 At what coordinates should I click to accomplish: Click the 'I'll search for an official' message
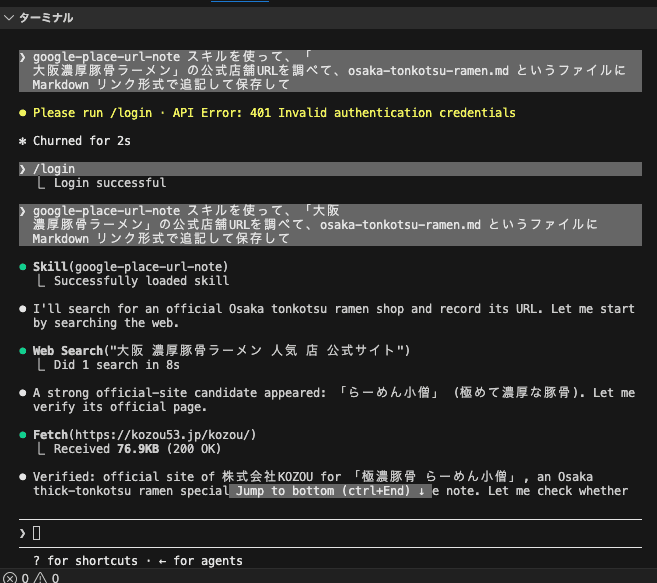point(334,316)
